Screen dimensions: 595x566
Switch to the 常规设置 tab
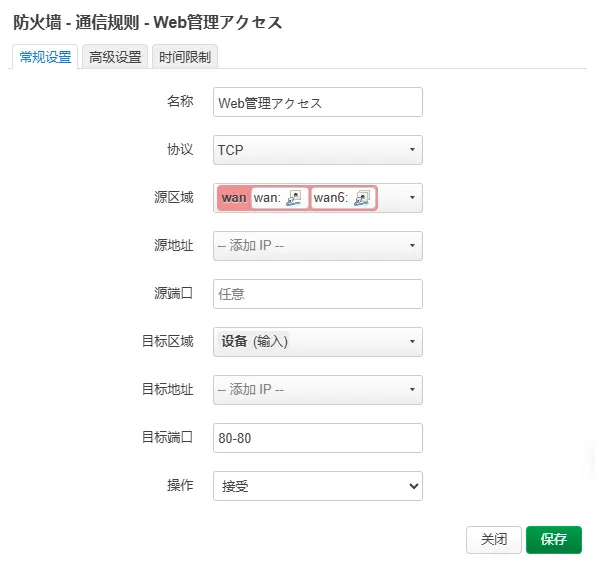45,57
